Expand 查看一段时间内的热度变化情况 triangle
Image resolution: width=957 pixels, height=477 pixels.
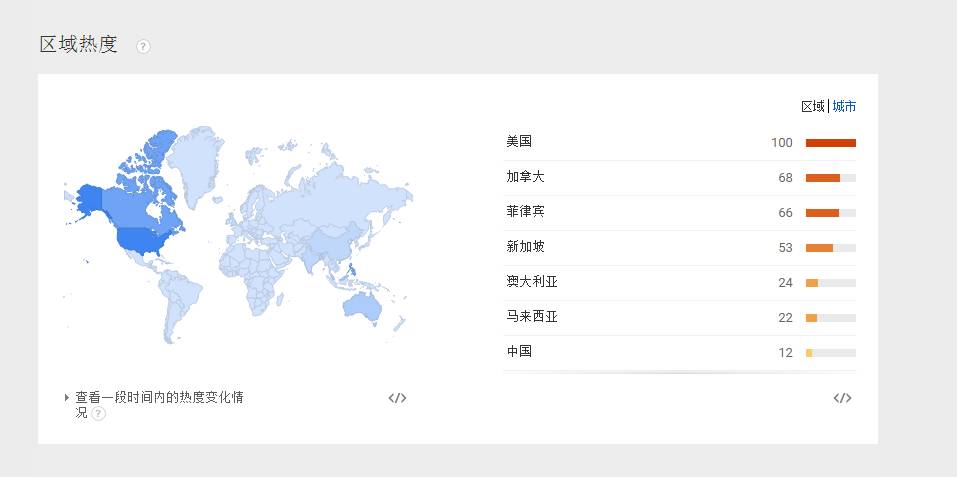coord(67,398)
